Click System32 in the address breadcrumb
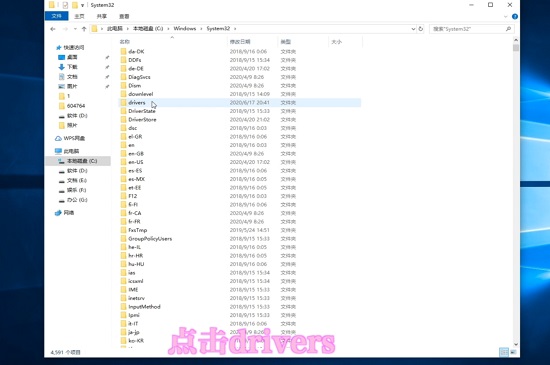The width and height of the screenshot is (550, 365). tap(218, 29)
